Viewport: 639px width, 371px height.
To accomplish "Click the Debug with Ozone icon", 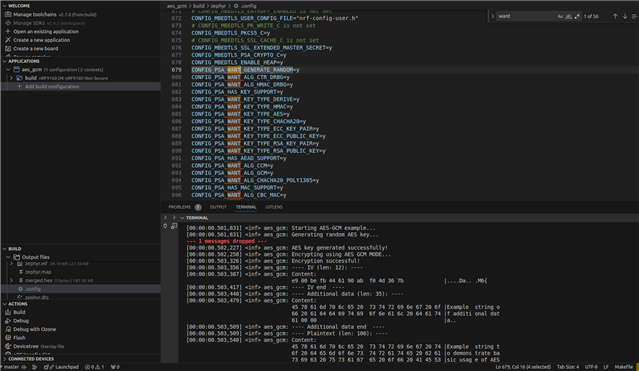I will (x=8, y=329).
